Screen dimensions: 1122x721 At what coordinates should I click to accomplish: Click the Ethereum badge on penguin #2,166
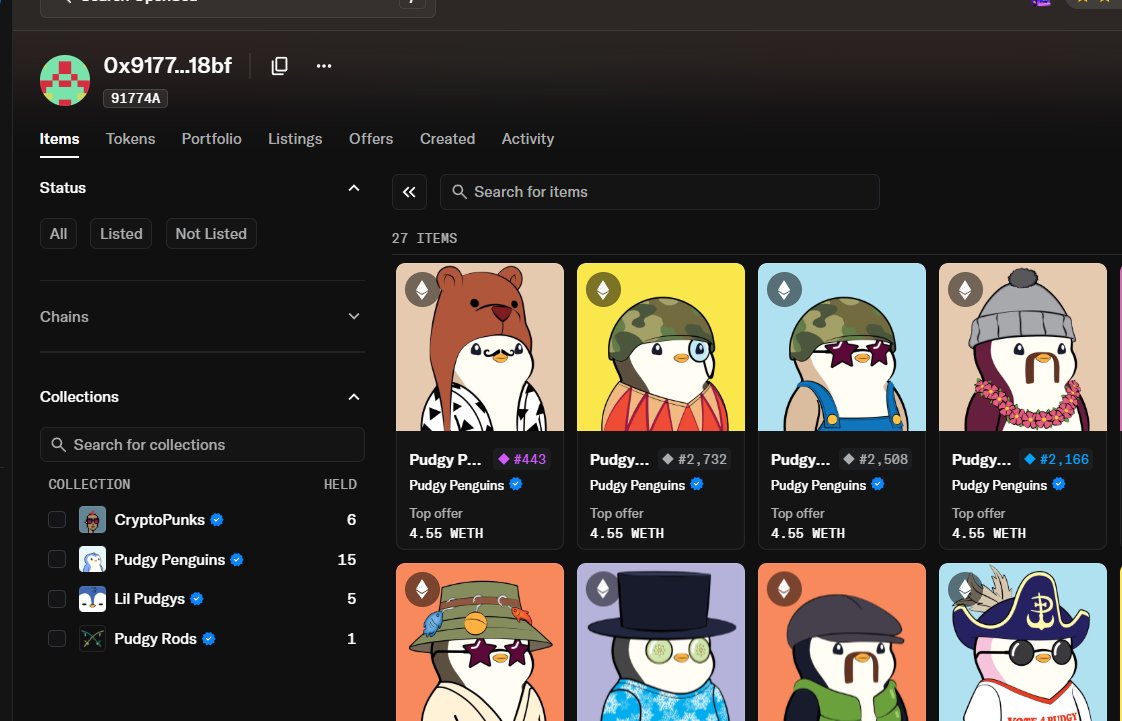[x=965, y=290]
